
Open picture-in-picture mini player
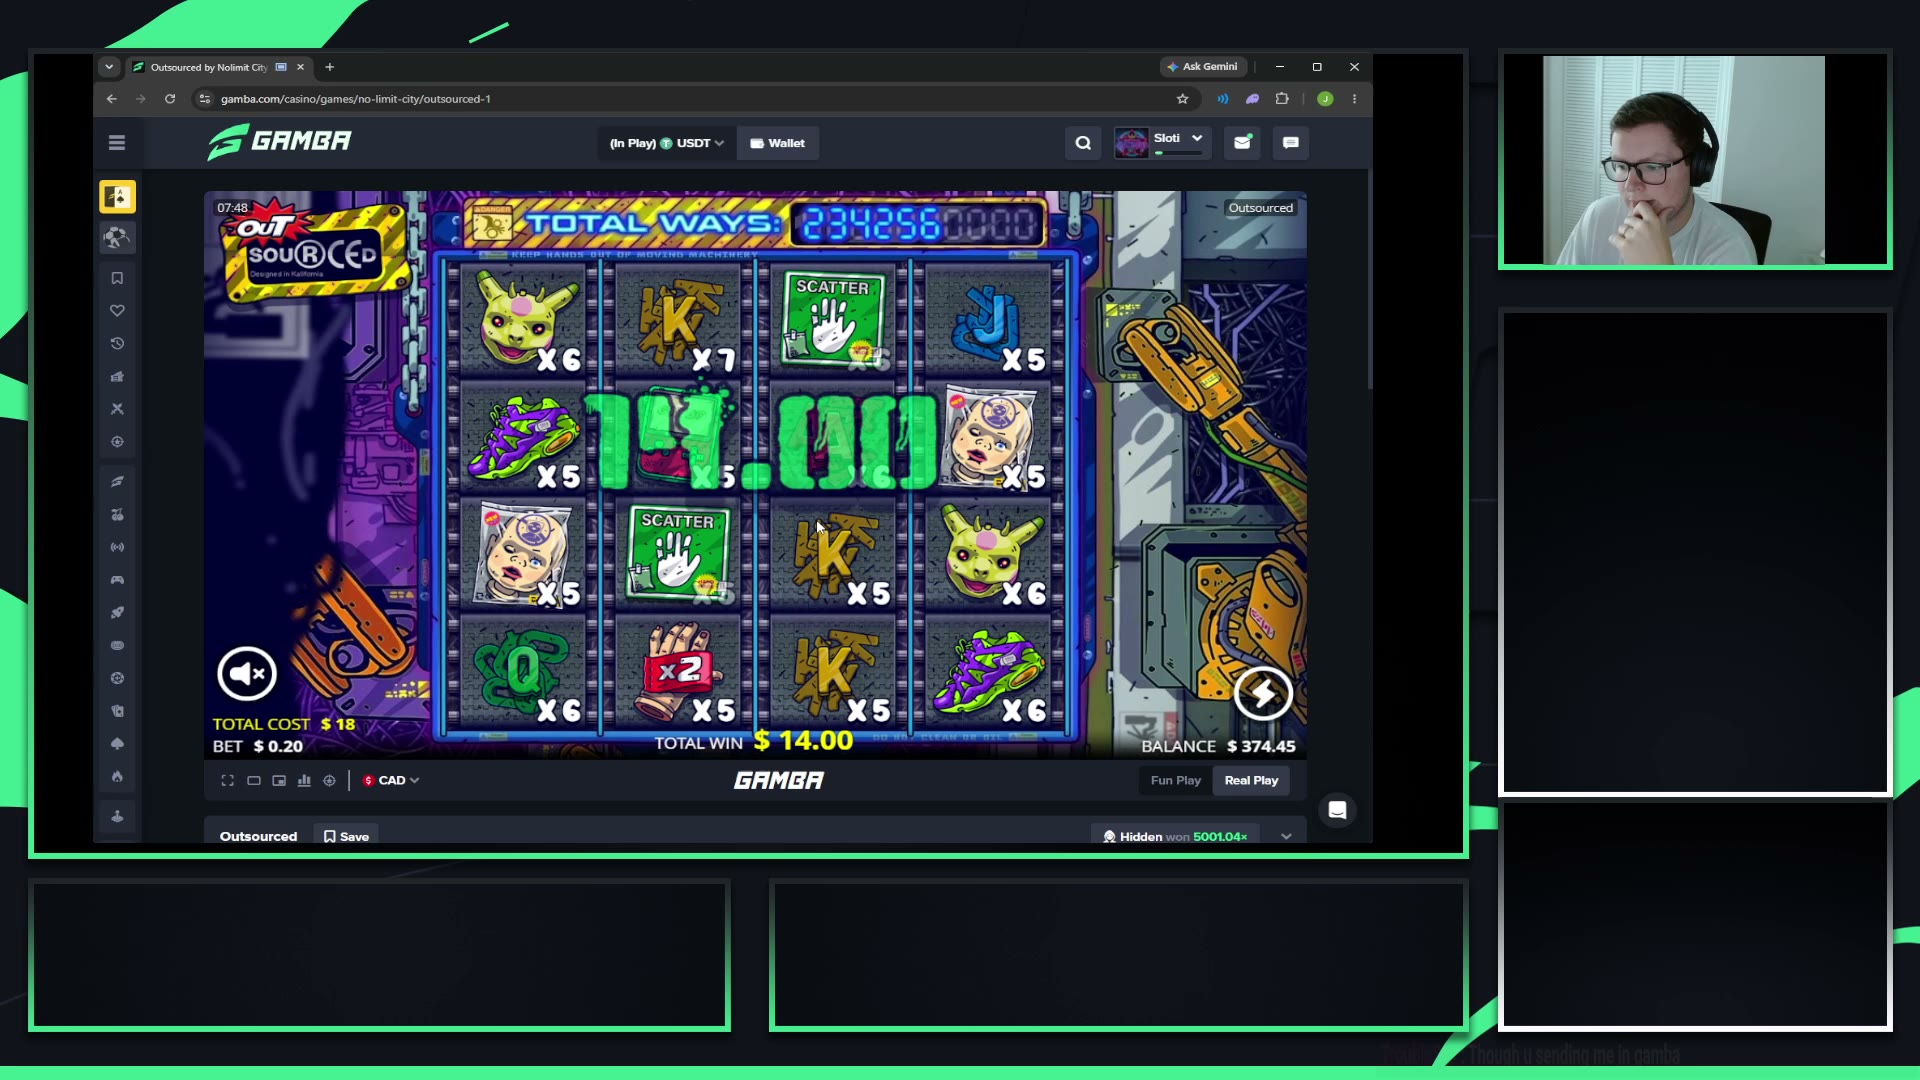[279, 781]
